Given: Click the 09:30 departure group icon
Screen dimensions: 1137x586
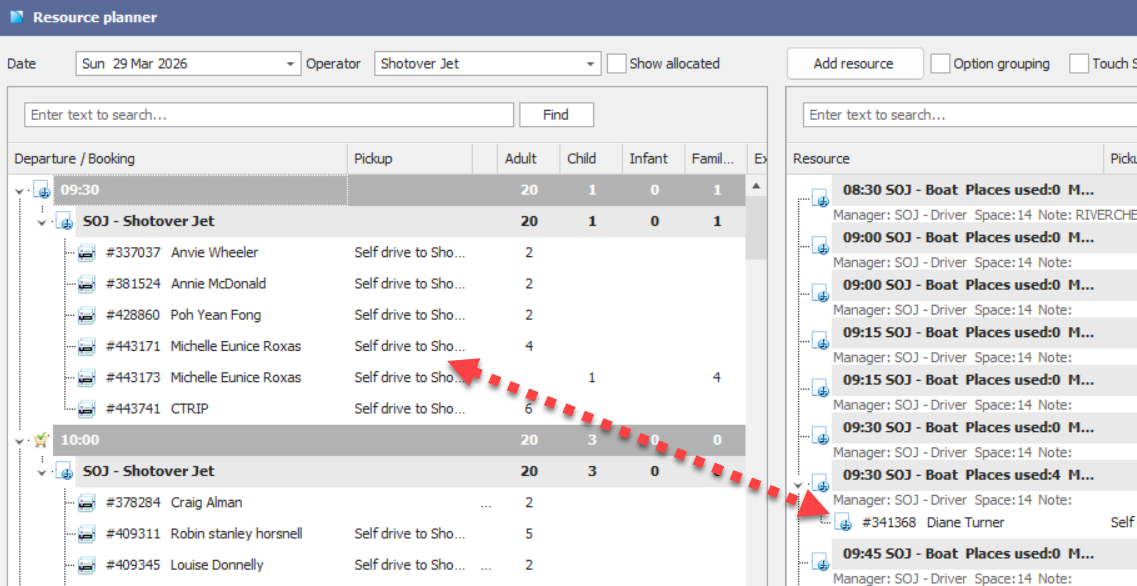Looking at the screenshot, I should click(41, 190).
